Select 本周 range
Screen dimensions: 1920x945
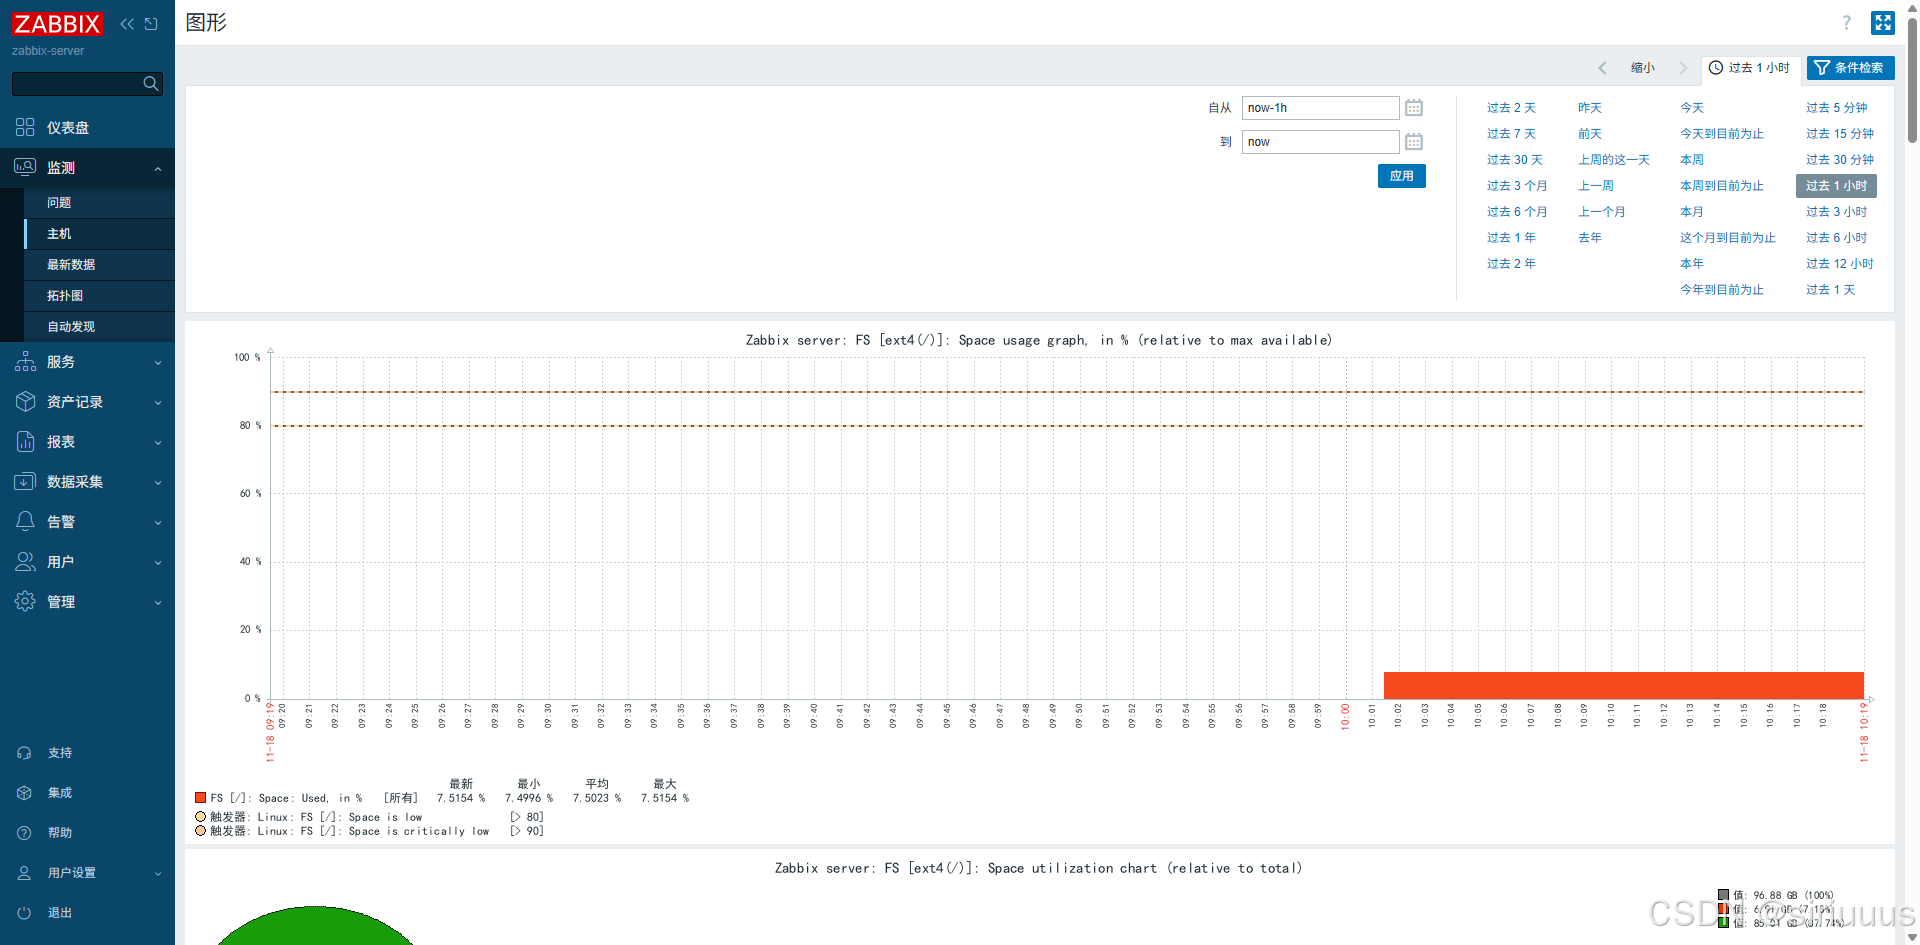click(1692, 160)
